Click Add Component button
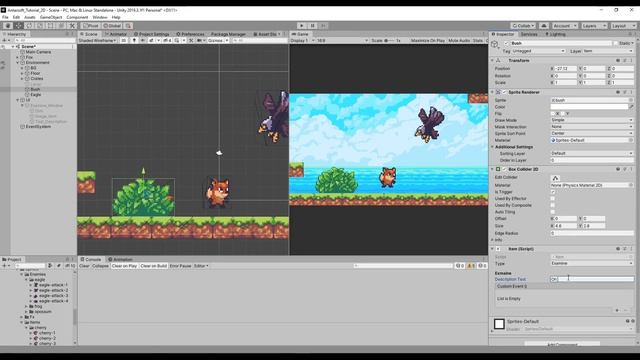Screen dimensions: 640x360 pos(562,344)
